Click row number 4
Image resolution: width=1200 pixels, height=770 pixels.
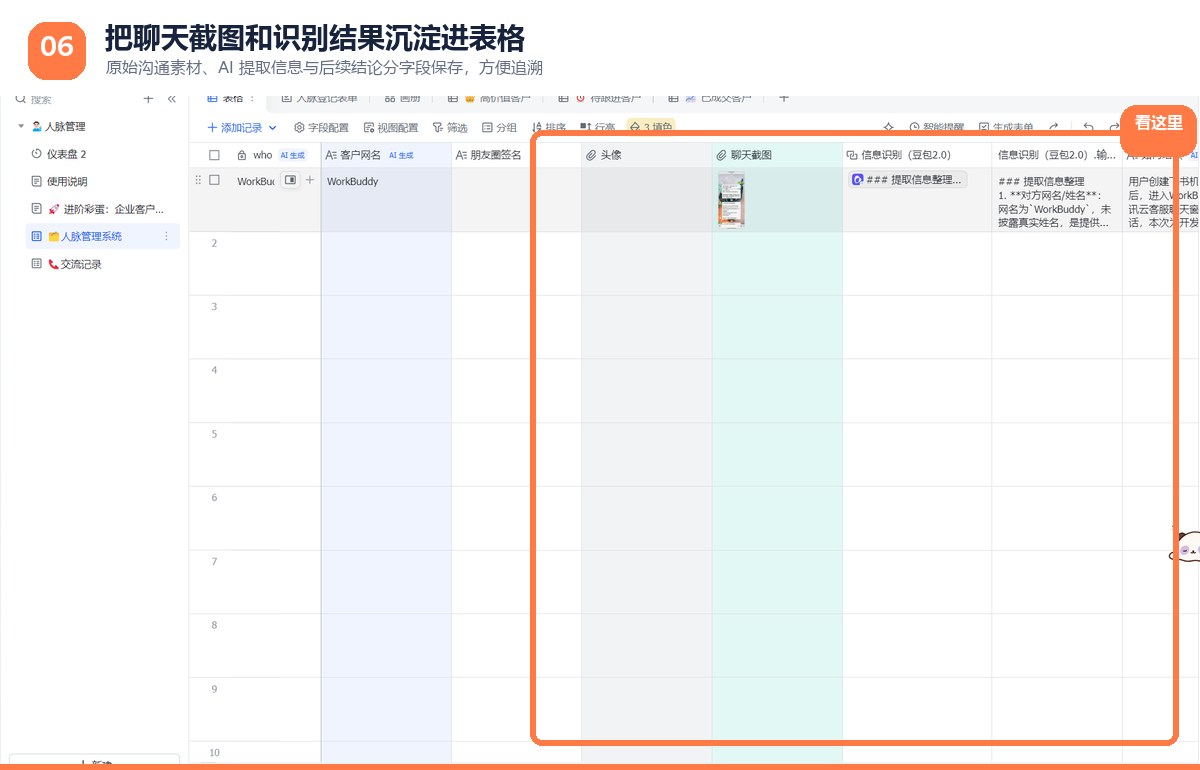tap(214, 371)
